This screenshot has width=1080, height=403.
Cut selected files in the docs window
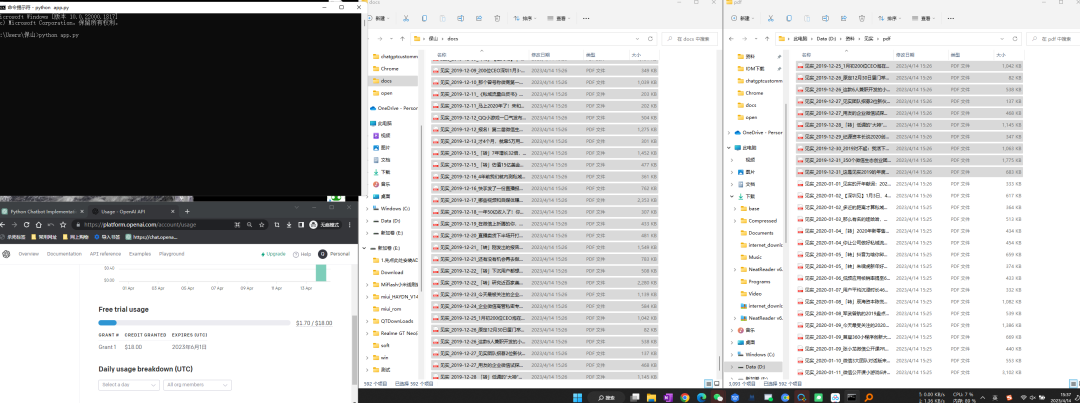406,18
